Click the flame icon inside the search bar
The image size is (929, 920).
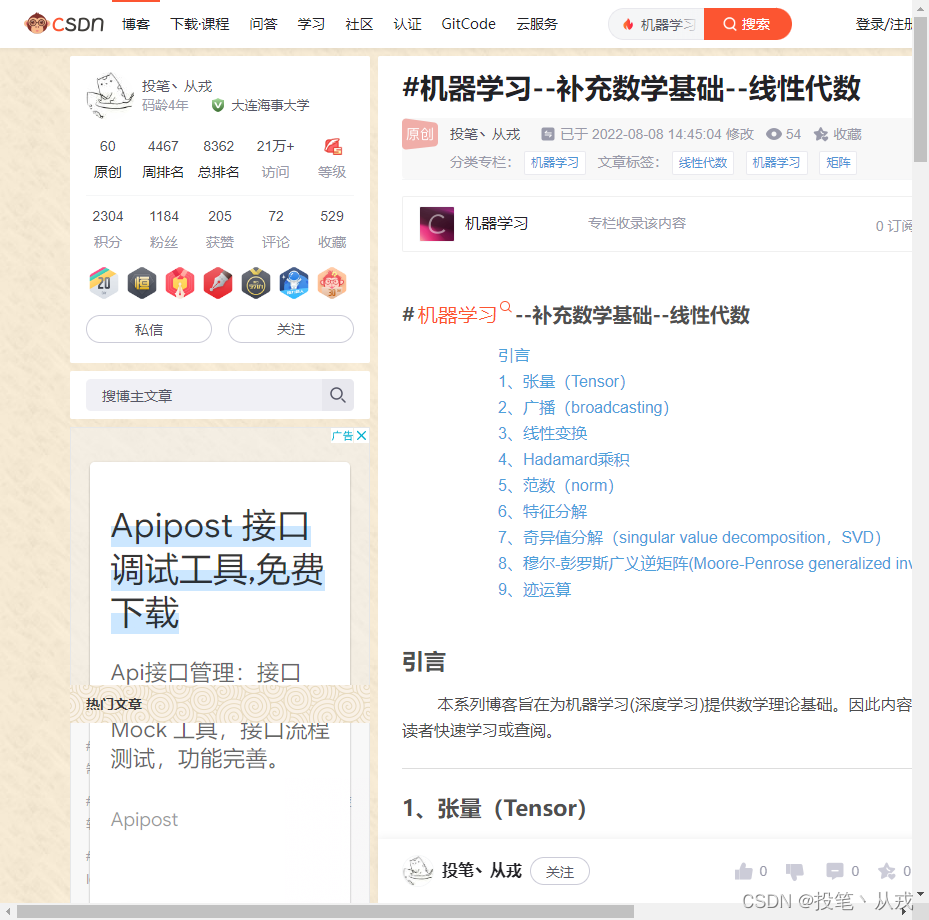628,24
